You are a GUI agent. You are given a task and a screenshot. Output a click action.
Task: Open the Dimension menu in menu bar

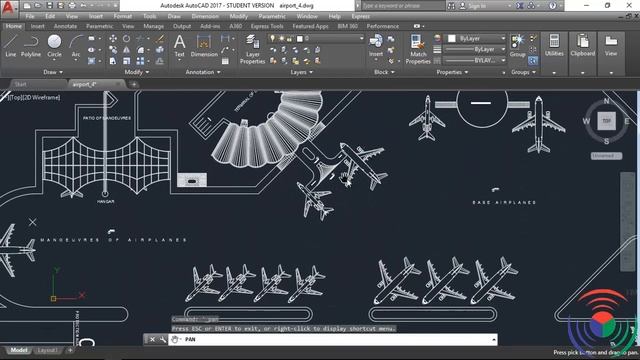coord(205,16)
